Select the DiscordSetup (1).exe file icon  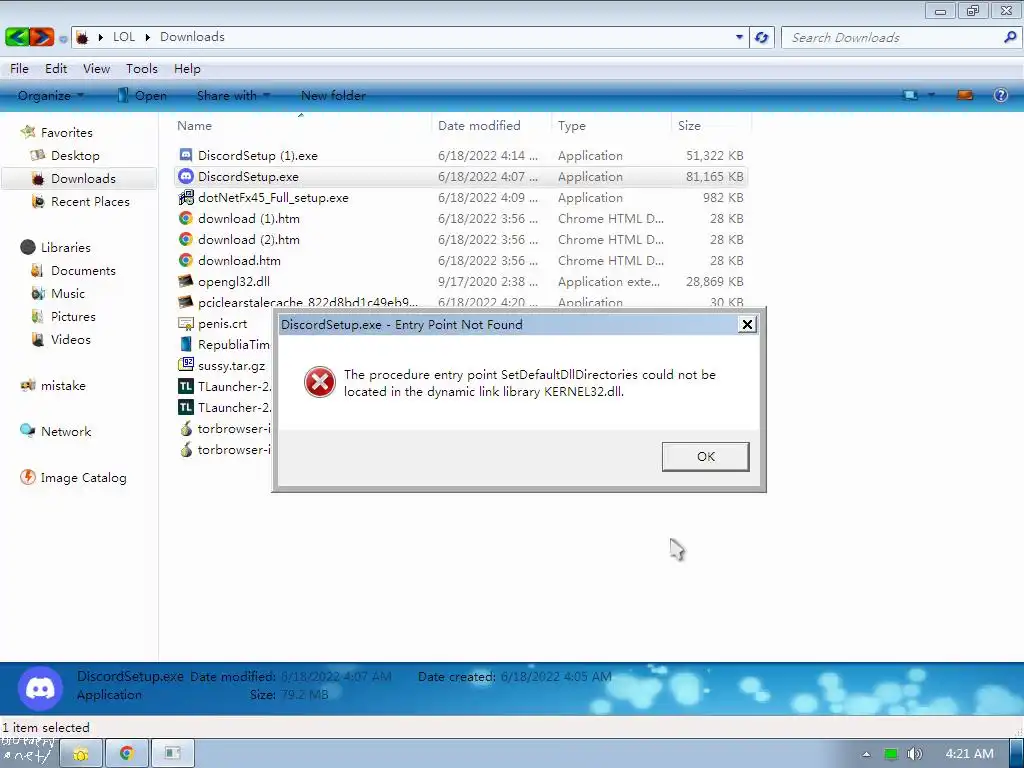point(186,155)
